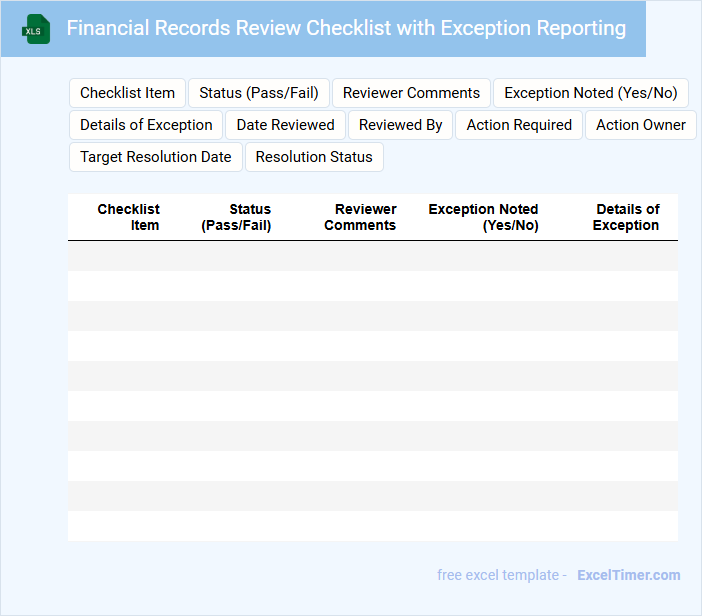Screen dimensions: 702x616
Task: Click the Action Owner tag
Action: point(640,125)
